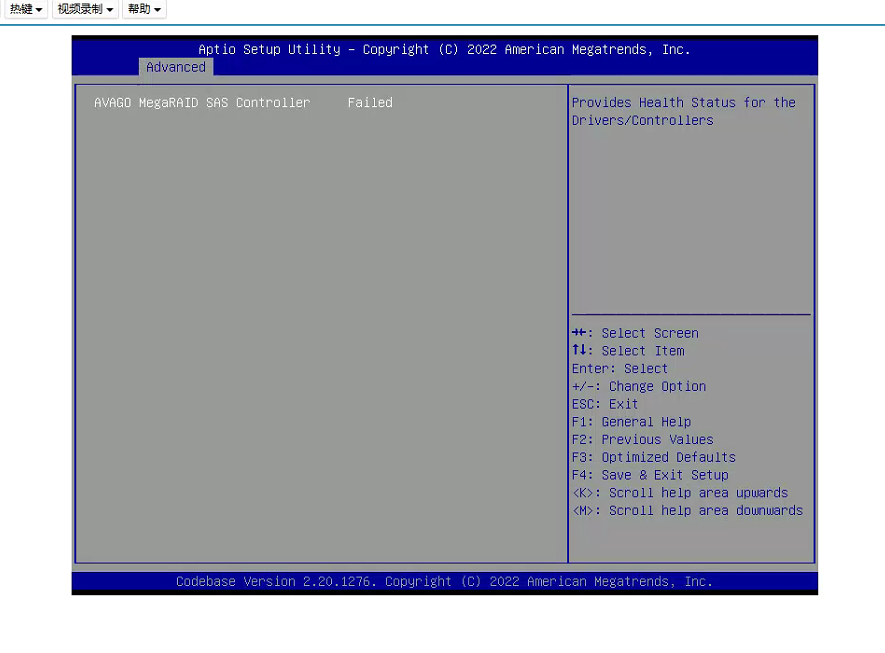Click the Select Screen key hint
The width and height of the screenshot is (885, 653).
636,333
